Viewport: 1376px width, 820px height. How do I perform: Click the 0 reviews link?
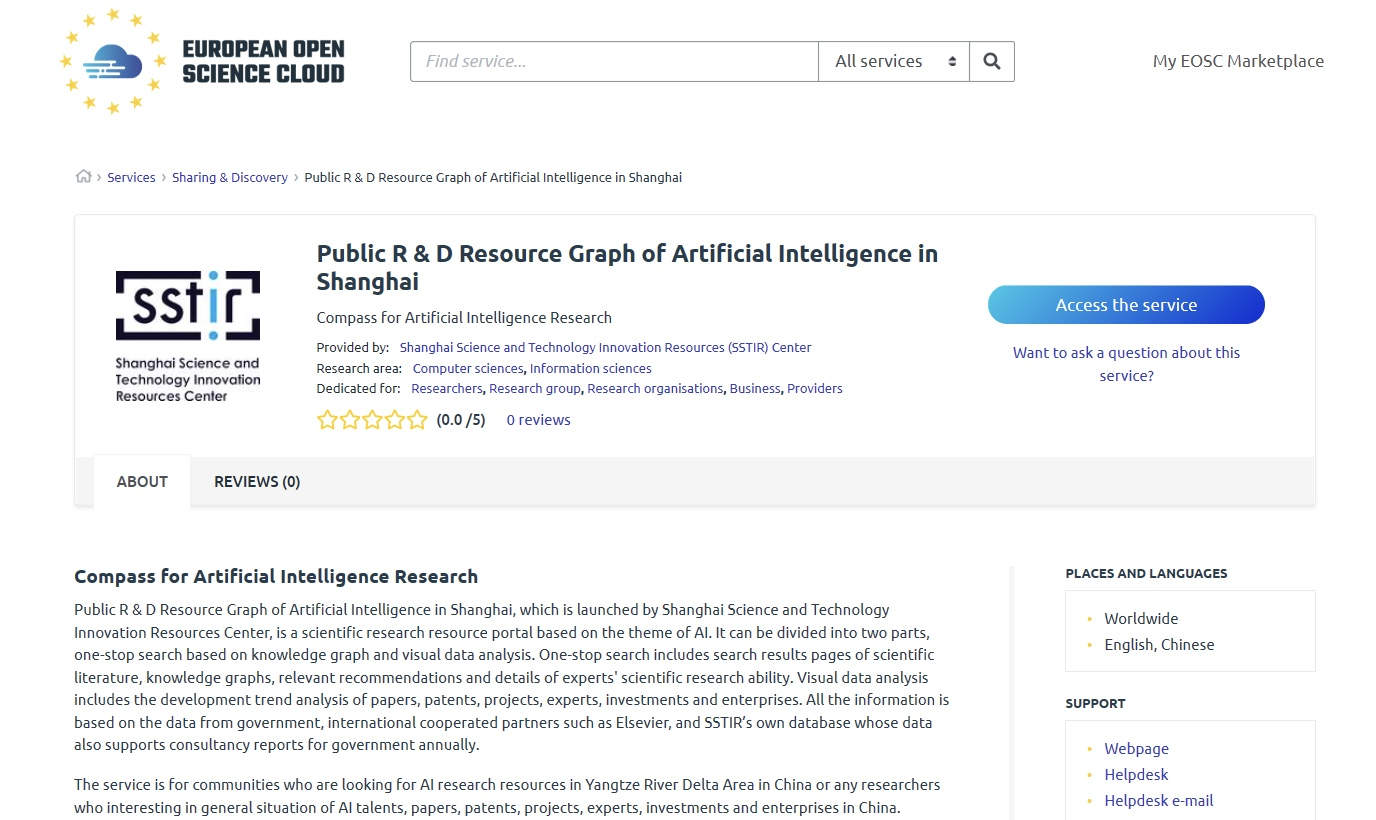pyautogui.click(x=538, y=420)
